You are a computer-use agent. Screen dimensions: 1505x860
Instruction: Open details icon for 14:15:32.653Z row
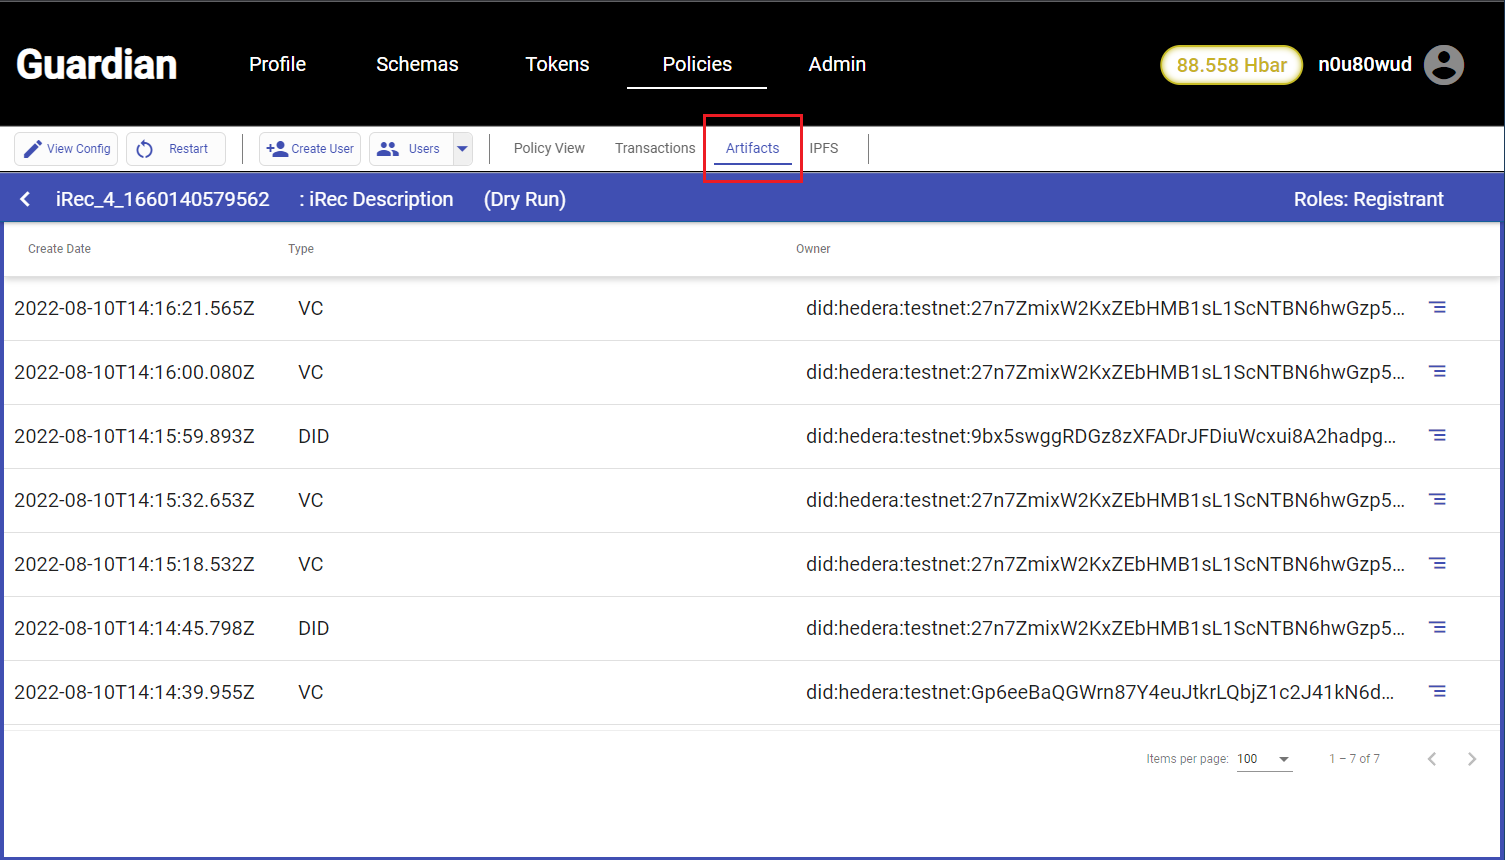(x=1437, y=500)
